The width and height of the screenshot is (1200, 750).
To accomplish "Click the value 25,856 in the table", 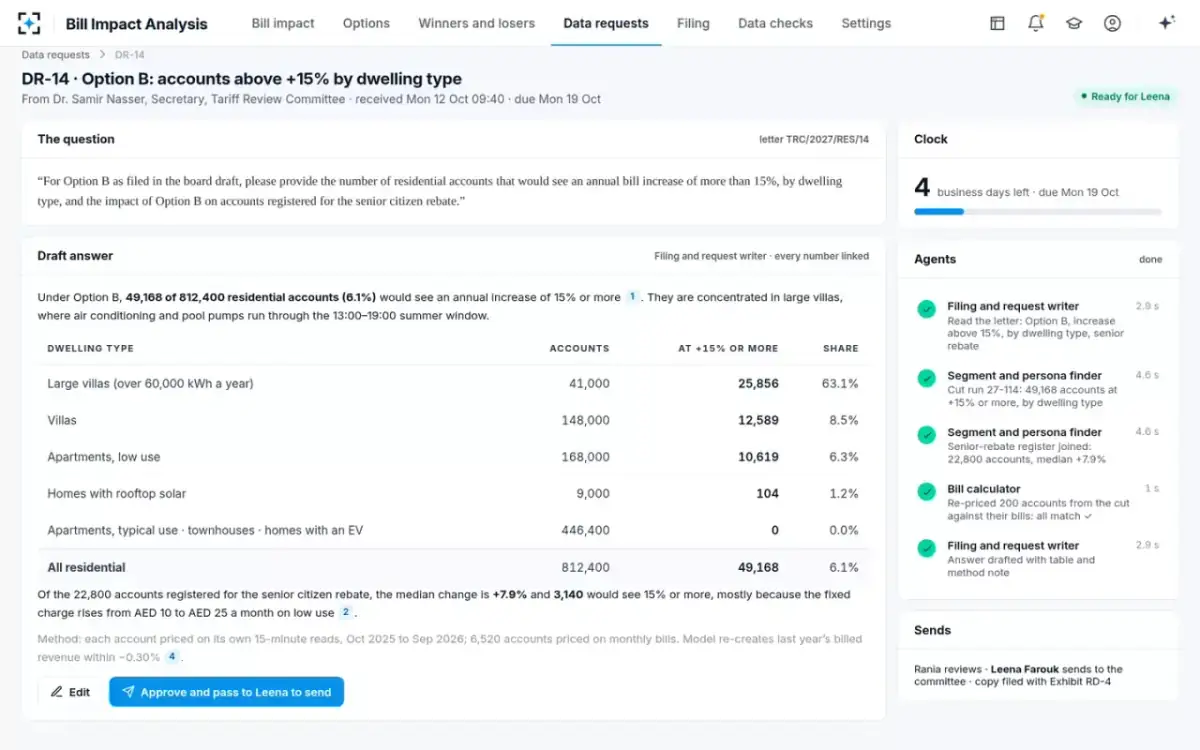I will tap(758, 384).
